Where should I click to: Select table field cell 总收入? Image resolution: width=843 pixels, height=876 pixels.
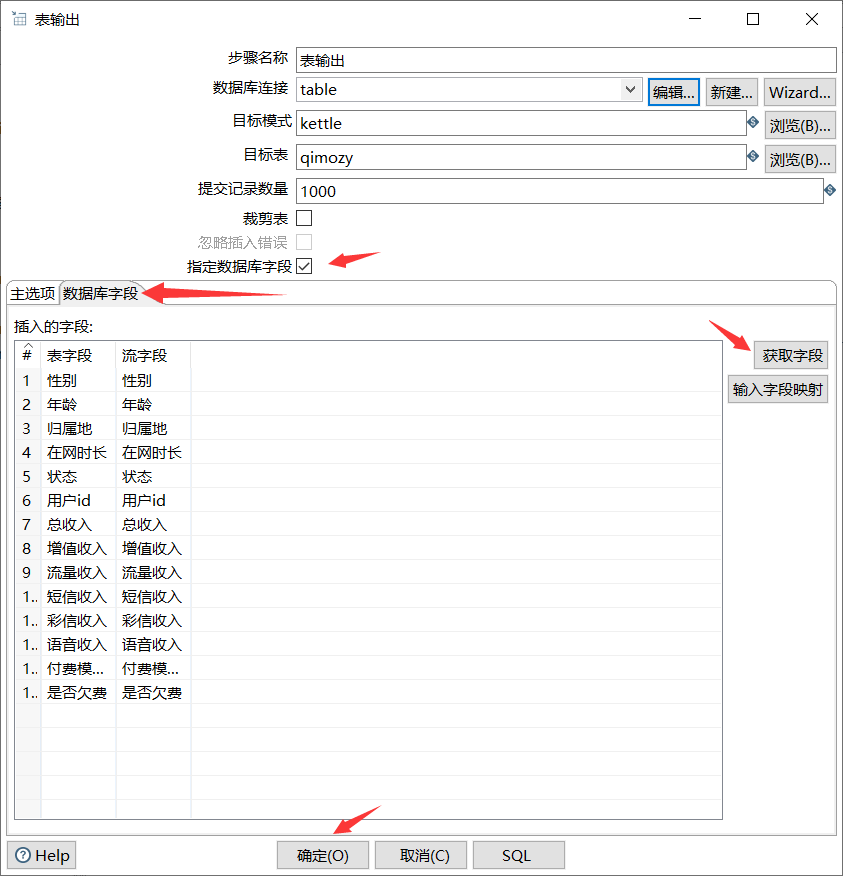point(78,525)
